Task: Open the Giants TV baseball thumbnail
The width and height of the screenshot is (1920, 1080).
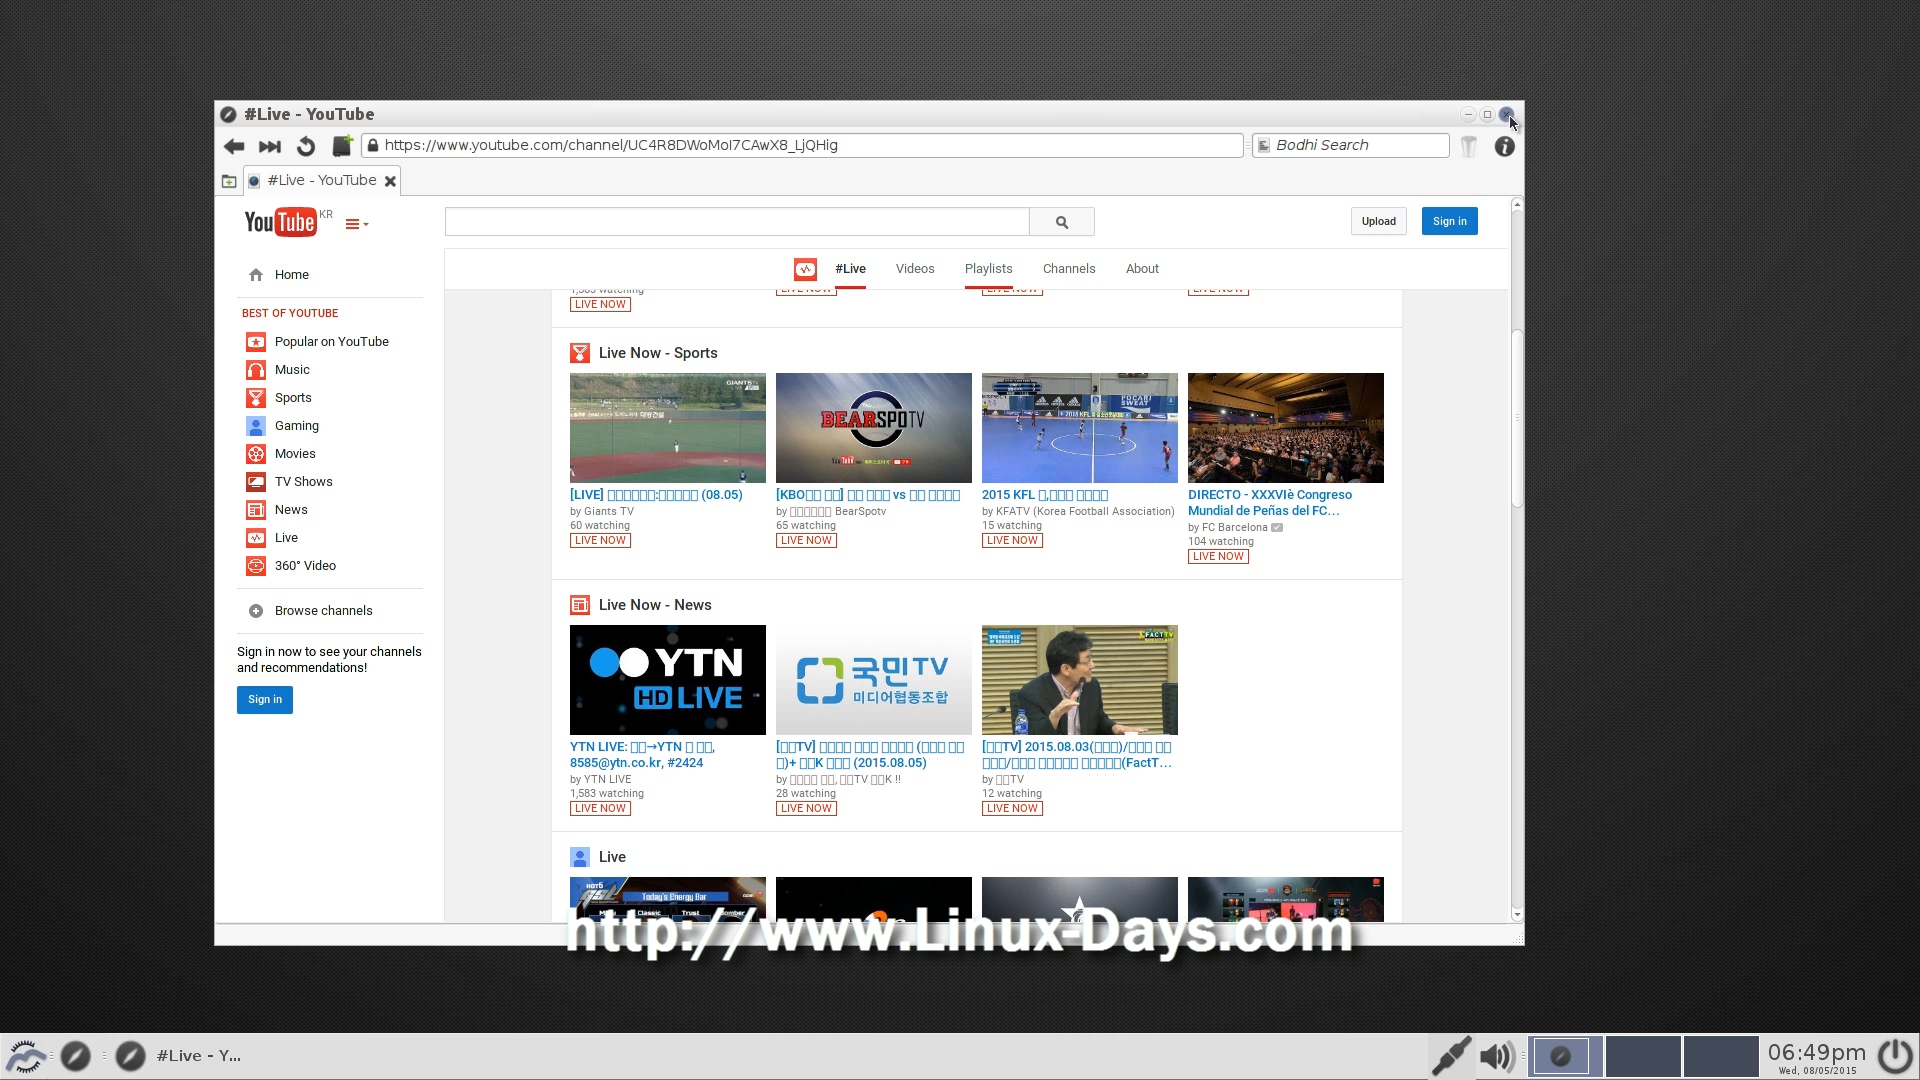Action: pos(668,428)
